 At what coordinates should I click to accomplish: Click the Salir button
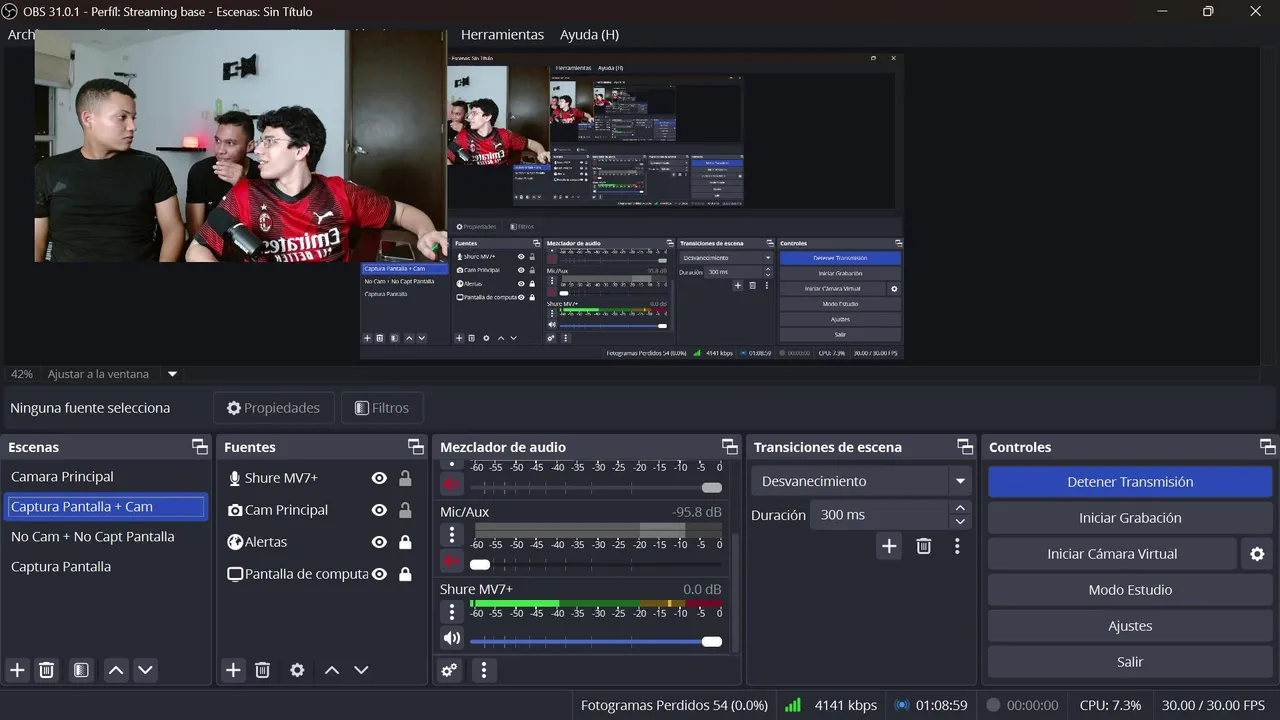[x=1130, y=662]
